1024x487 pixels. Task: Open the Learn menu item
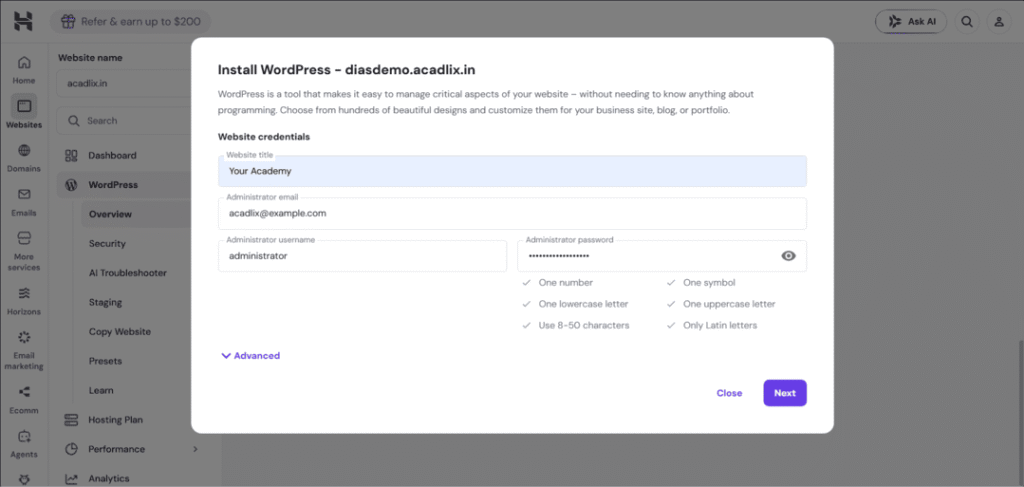click(x=101, y=390)
